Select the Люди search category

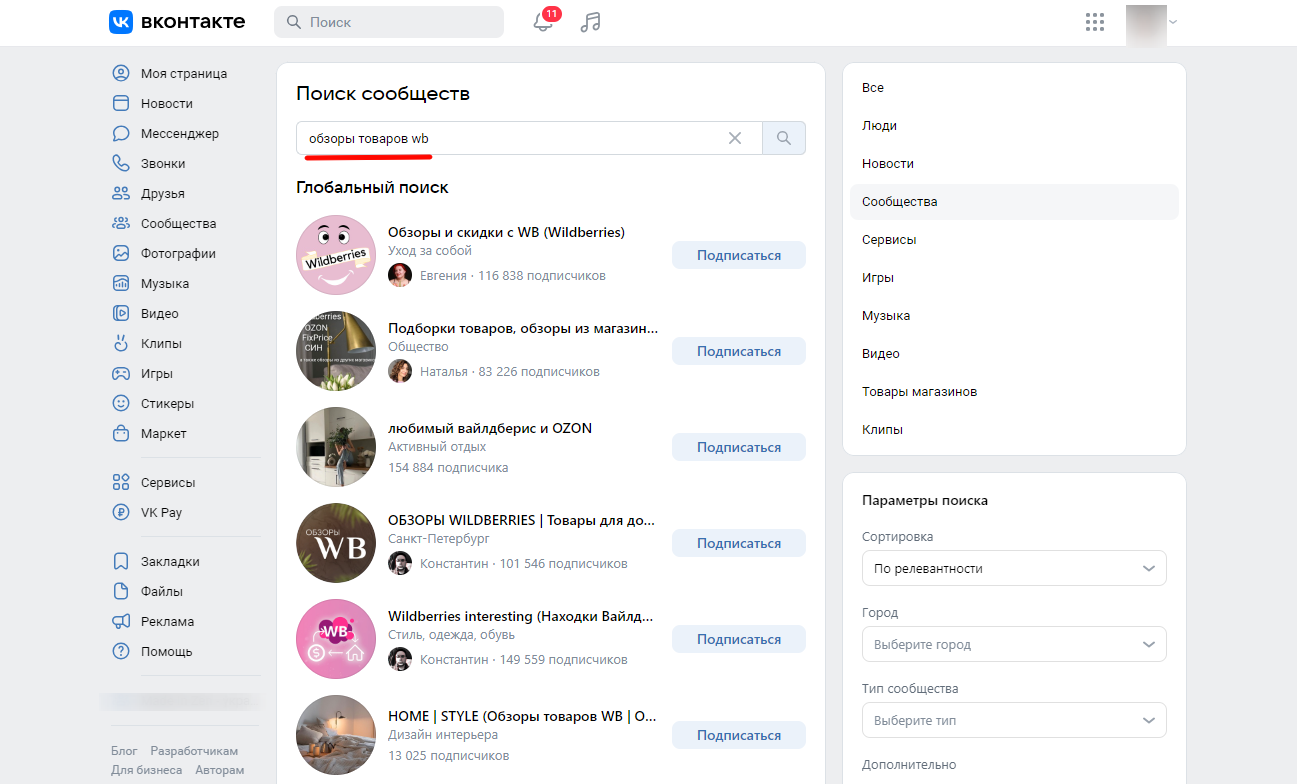tap(1014, 126)
